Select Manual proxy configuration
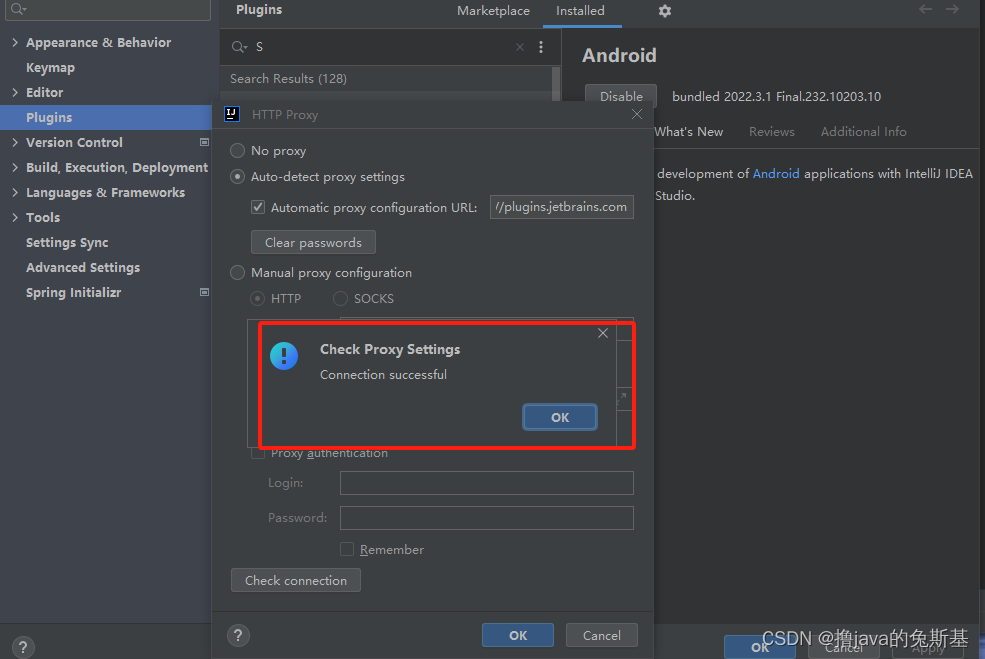Image resolution: width=985 pixels, height=659 pixels. [237, 273]
